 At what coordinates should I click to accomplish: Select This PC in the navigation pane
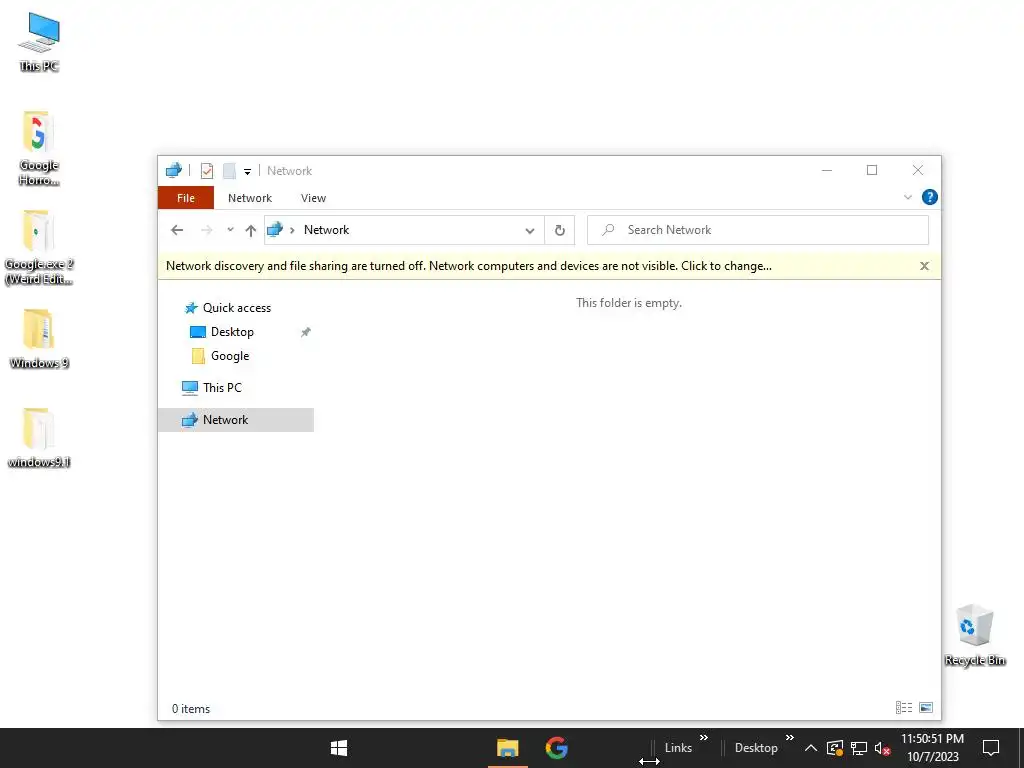pos(222,388)
